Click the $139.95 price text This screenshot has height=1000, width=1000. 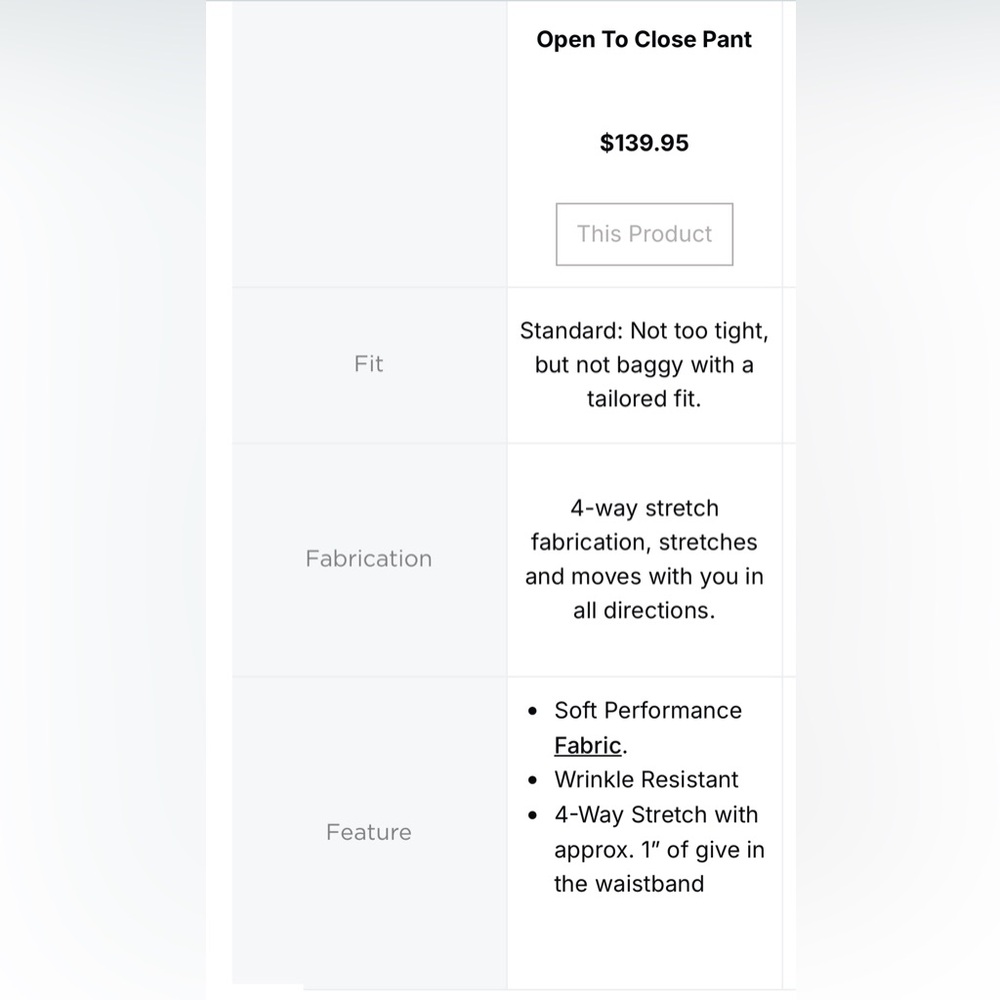click(x=644, y=143)
